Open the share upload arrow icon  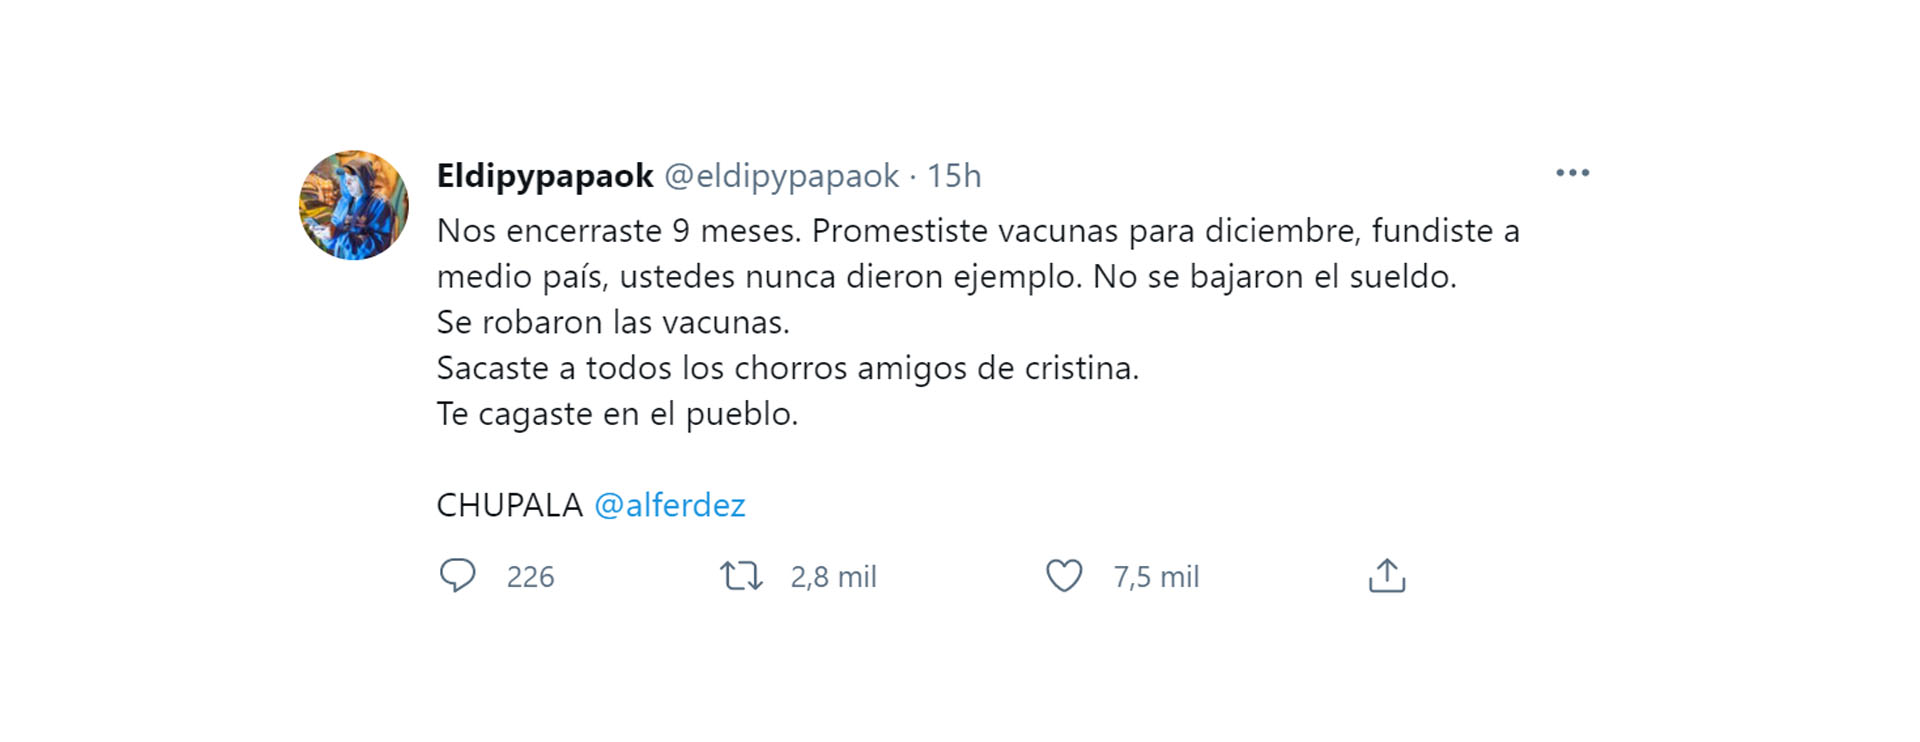(x=1387, y=576)
